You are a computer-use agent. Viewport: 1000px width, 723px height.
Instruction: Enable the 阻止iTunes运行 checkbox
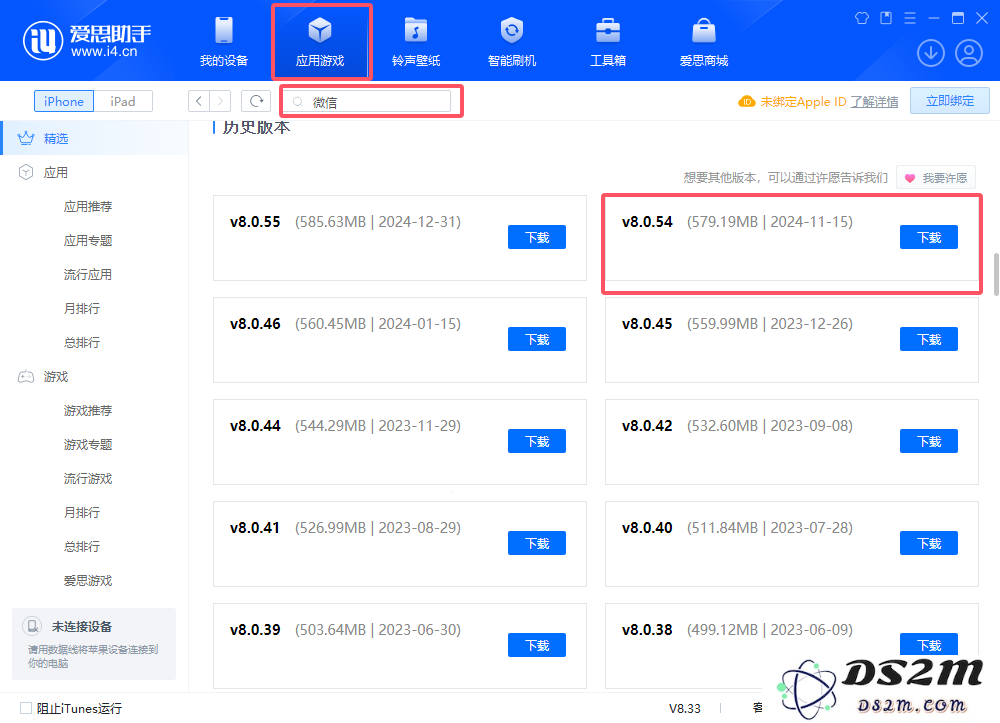[x=26, y=708]
